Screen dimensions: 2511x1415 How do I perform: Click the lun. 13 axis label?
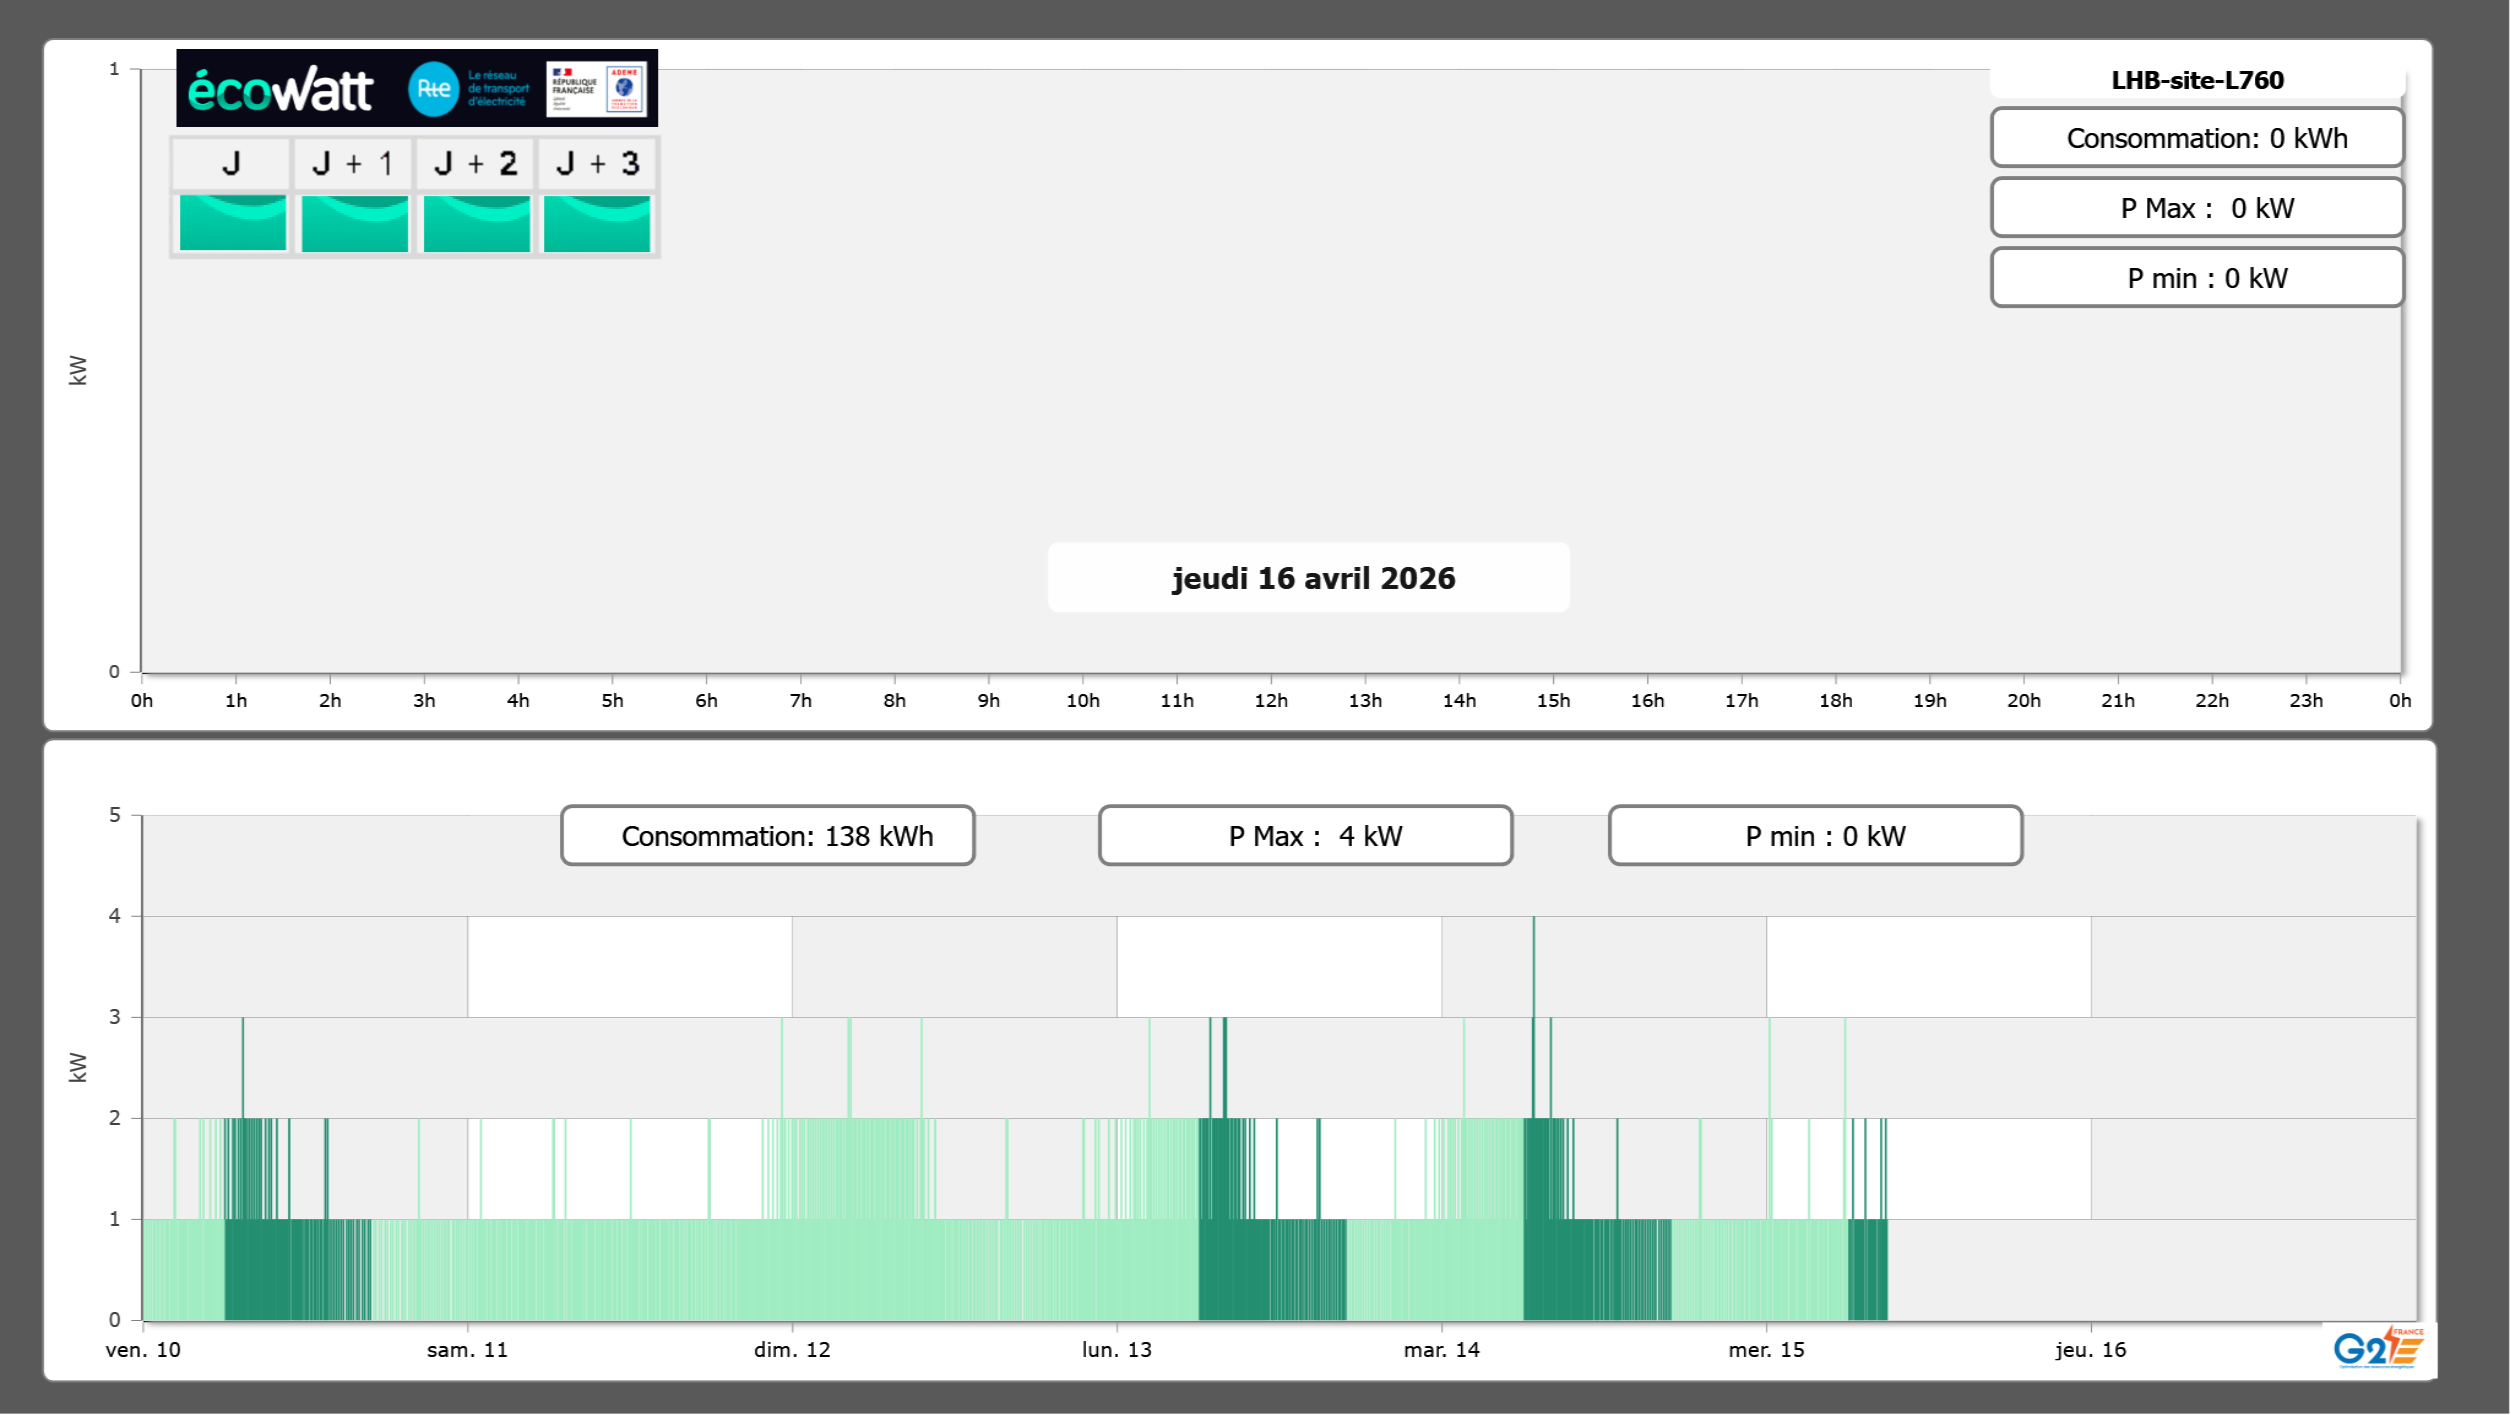[1117, 1350]
